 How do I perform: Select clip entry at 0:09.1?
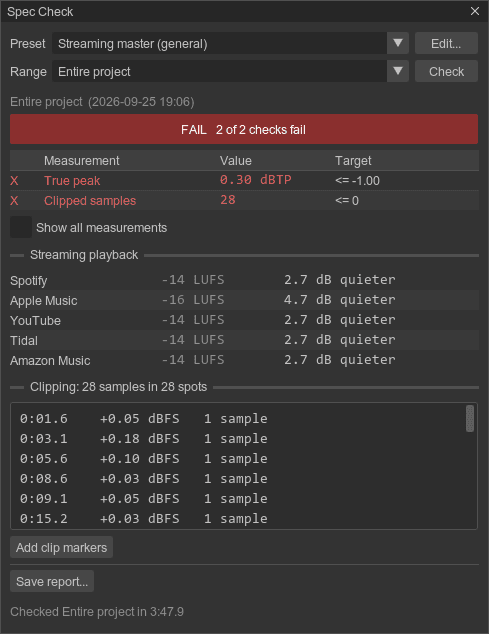pyautogui.click(x=239, y=499)
